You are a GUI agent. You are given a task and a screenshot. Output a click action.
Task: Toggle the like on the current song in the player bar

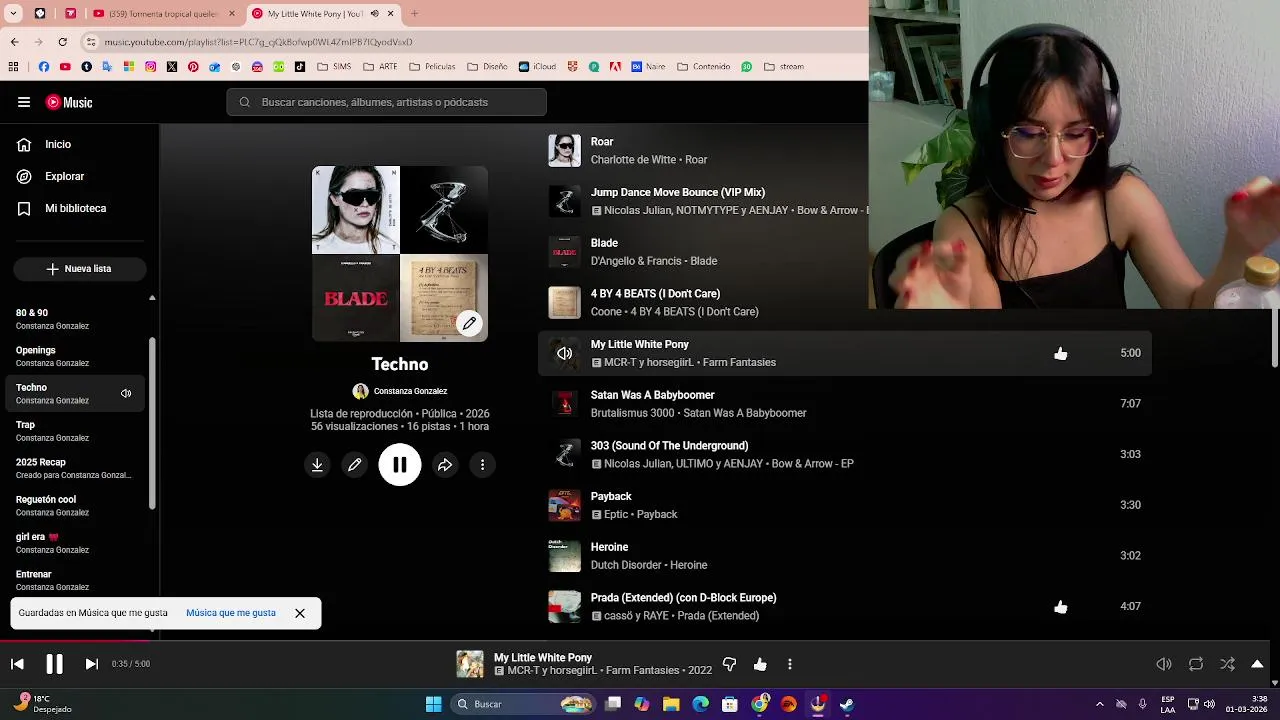[x=760, y=664]
